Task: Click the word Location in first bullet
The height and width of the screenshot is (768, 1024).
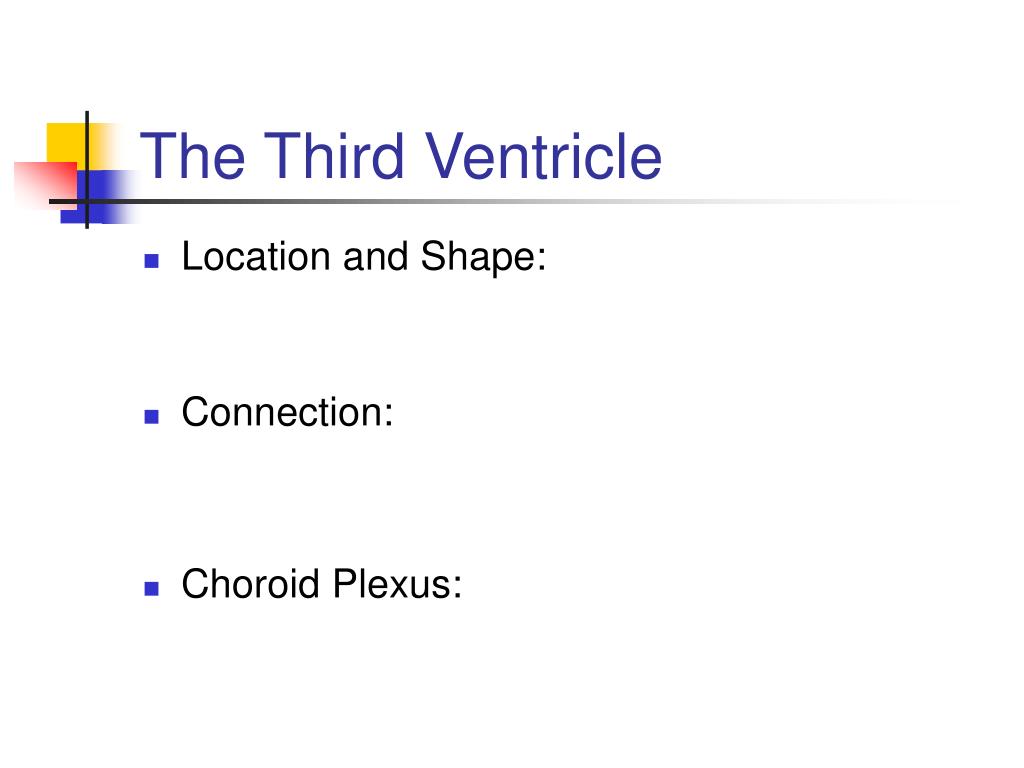Action: 256,256
